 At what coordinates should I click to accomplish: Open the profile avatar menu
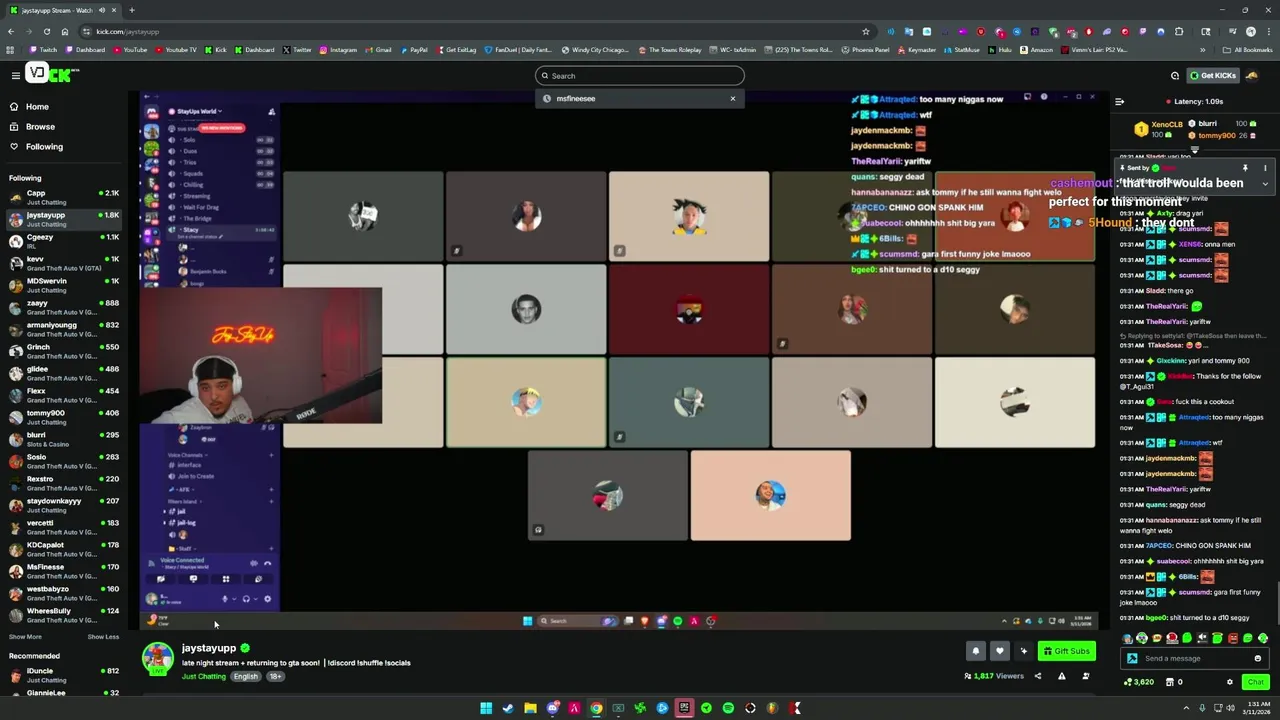point(1250,75)
